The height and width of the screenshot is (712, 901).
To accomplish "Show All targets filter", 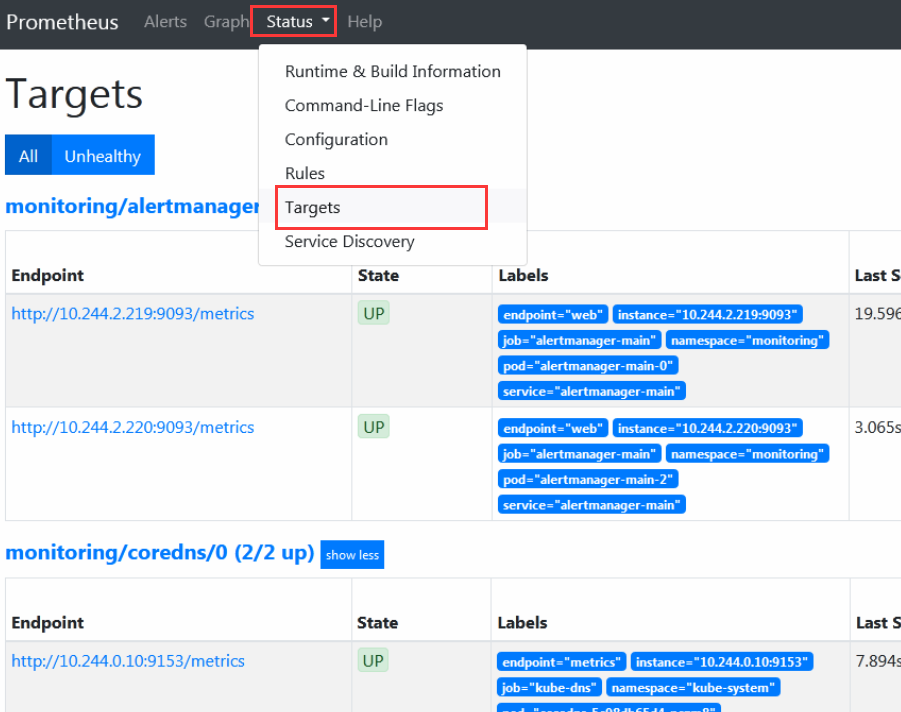I will [x=28, y=155].
